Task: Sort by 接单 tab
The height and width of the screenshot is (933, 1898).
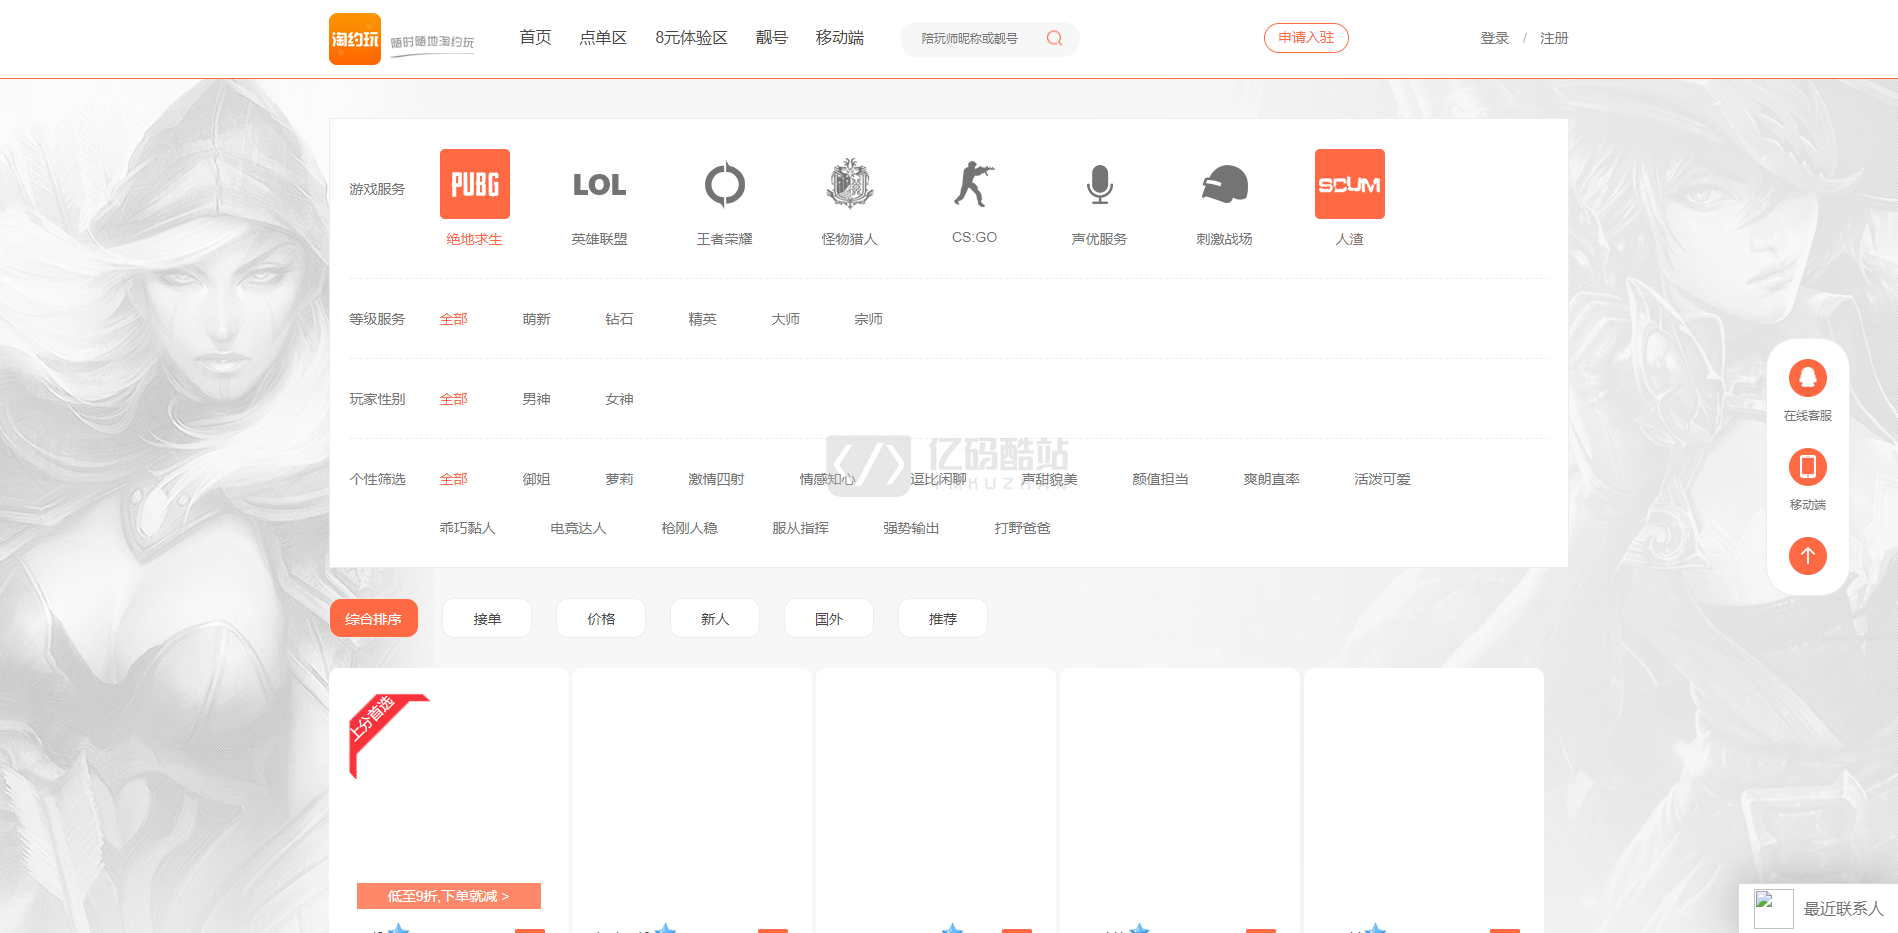Action: [x=487, y=618]
